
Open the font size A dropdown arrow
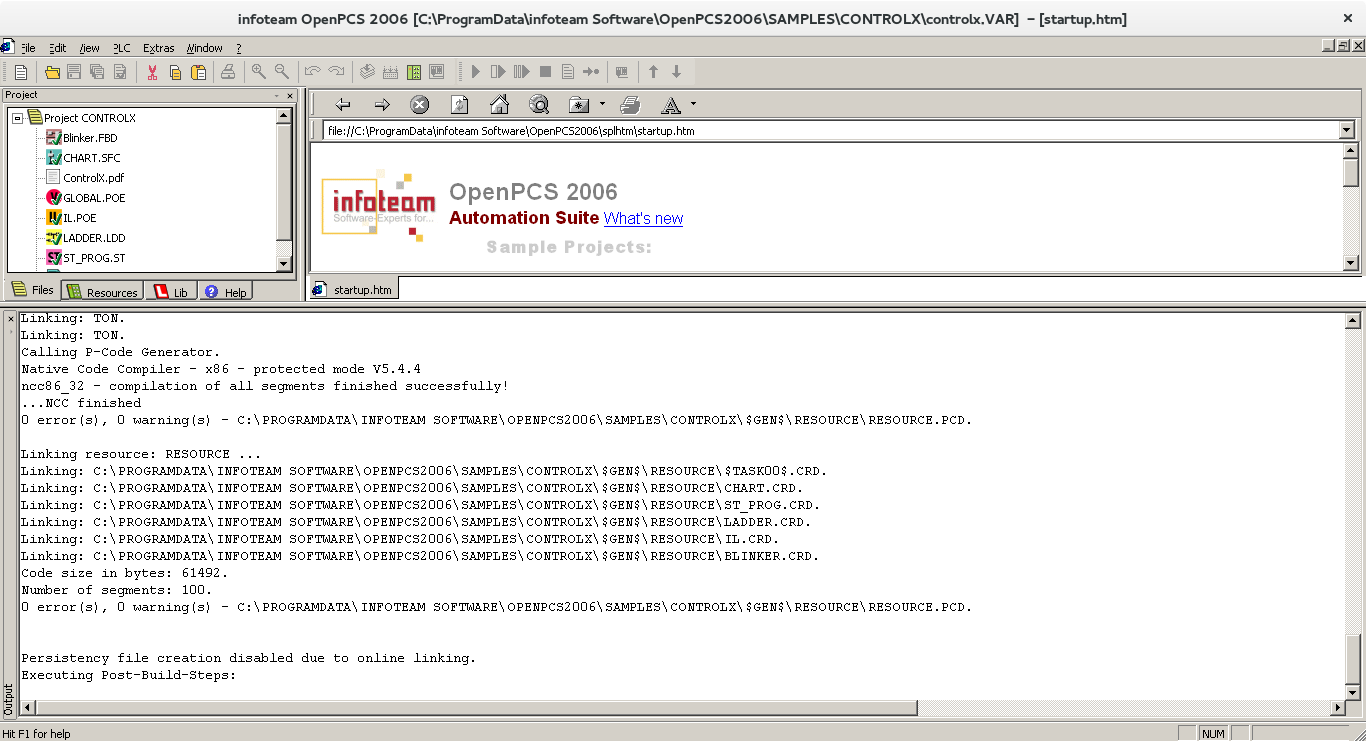click(693, 104)
